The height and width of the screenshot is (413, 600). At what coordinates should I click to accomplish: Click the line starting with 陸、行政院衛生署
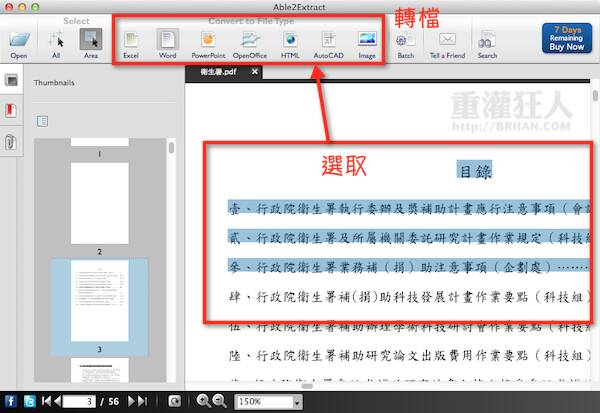[409, 356]
